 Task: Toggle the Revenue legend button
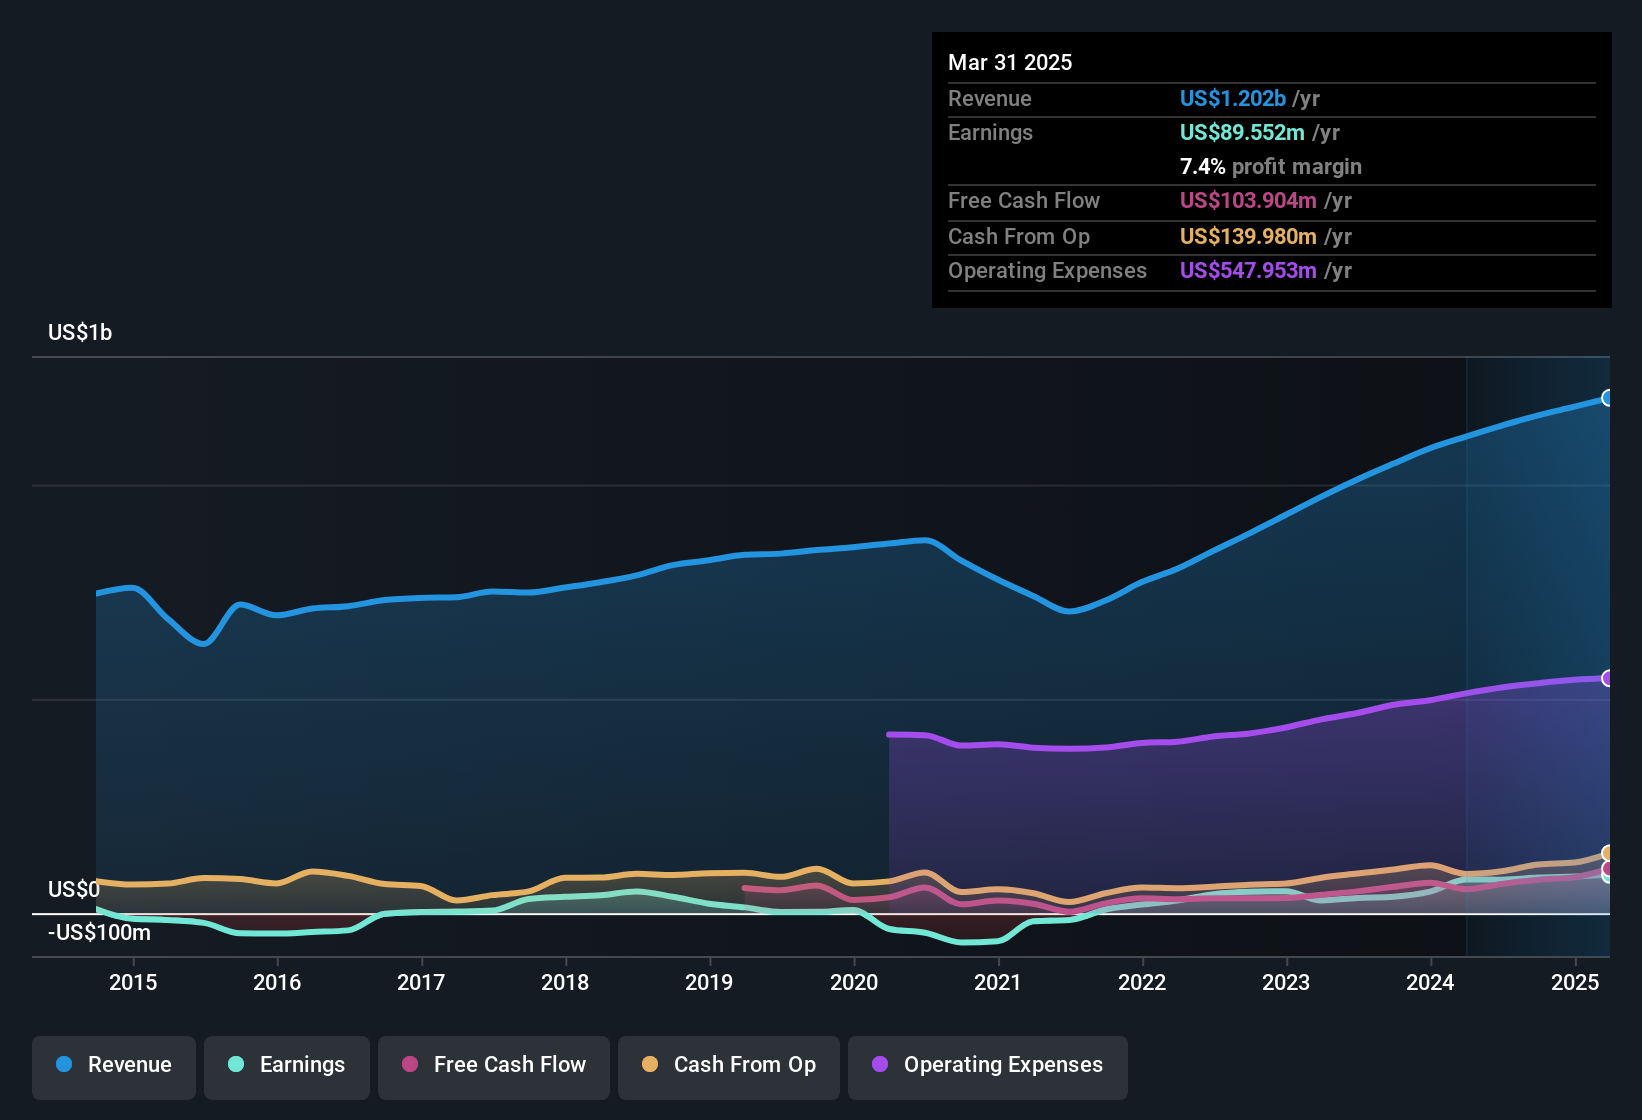coord(114,1065)
